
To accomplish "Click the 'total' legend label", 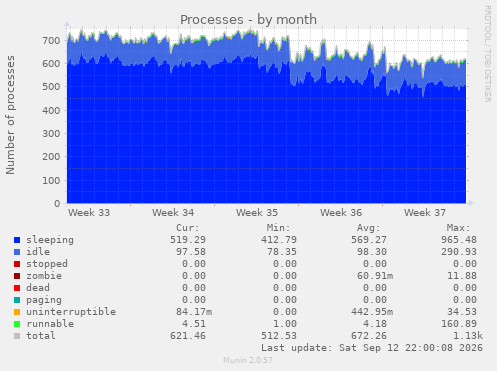I will [x=41, y=336].
